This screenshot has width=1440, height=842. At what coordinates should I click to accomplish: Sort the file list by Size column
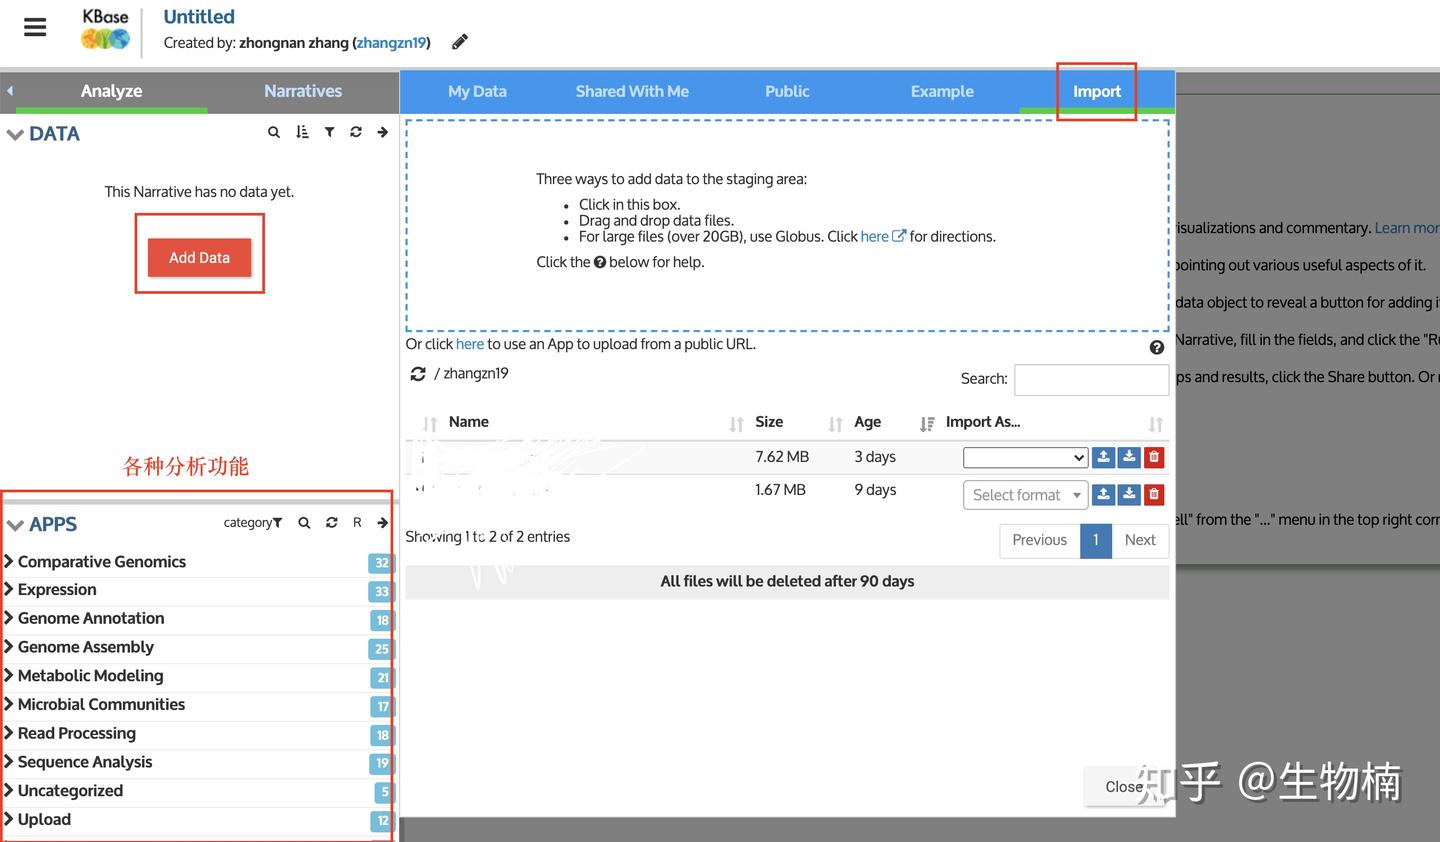point(769,422)
